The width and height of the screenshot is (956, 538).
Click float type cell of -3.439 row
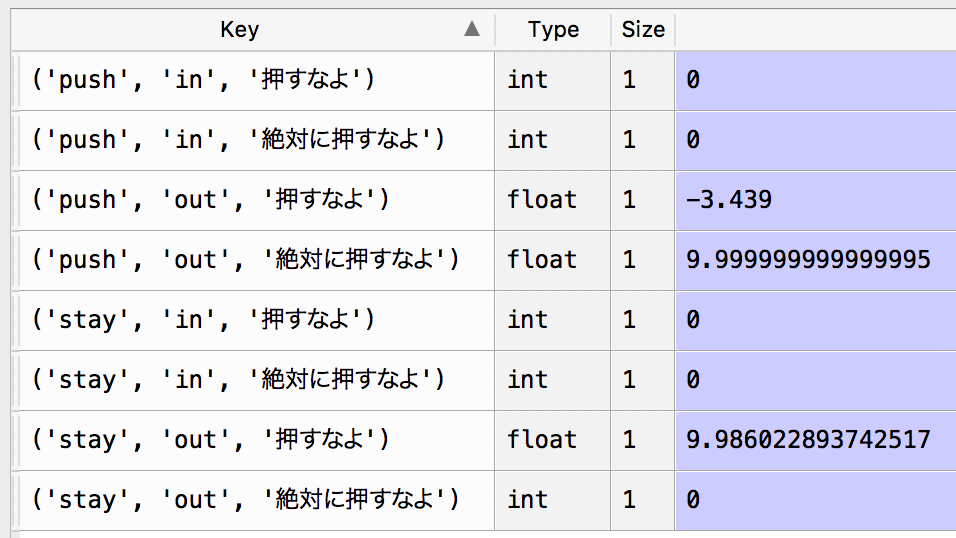[x=542, y=200]
